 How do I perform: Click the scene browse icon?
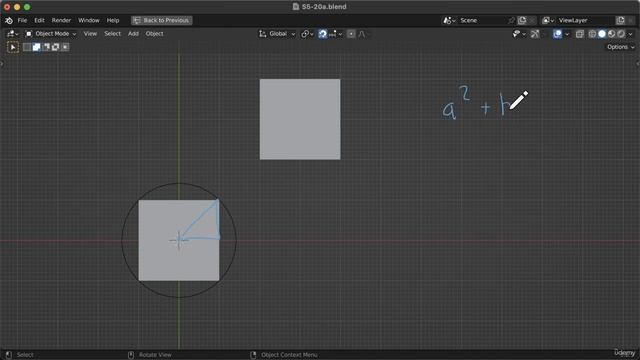click(x=449, y=20)
